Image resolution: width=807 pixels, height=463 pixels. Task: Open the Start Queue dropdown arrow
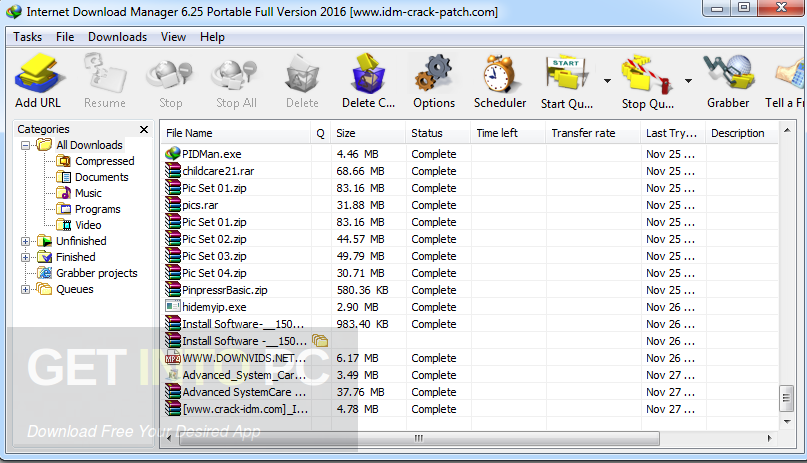tap(607, 81)
